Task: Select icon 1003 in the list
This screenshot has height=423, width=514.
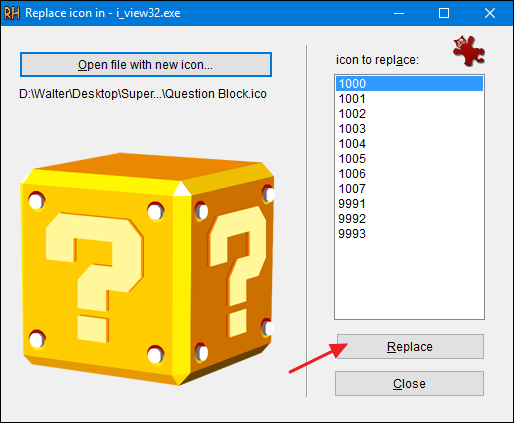Action: 409,129
